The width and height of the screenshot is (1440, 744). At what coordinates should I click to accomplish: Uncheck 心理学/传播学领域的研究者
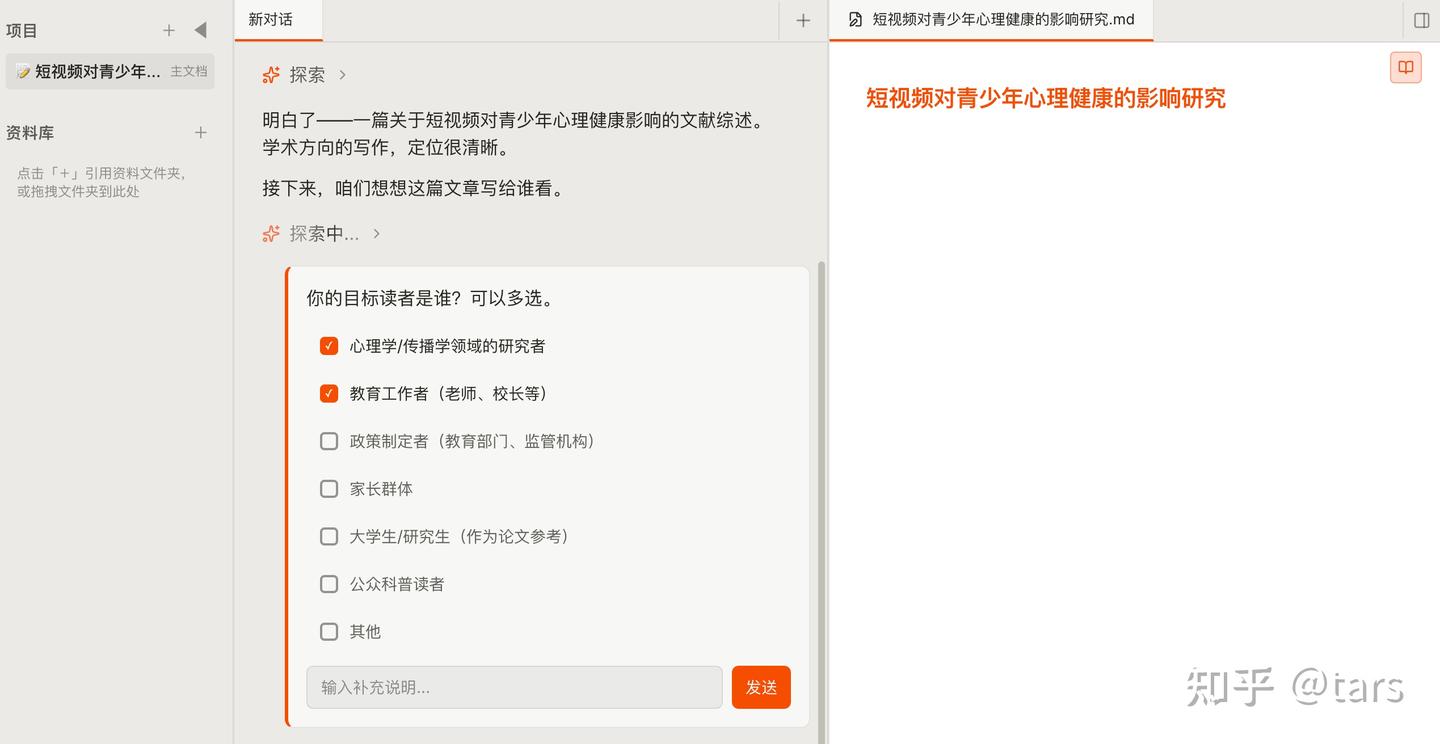point(328,345)
